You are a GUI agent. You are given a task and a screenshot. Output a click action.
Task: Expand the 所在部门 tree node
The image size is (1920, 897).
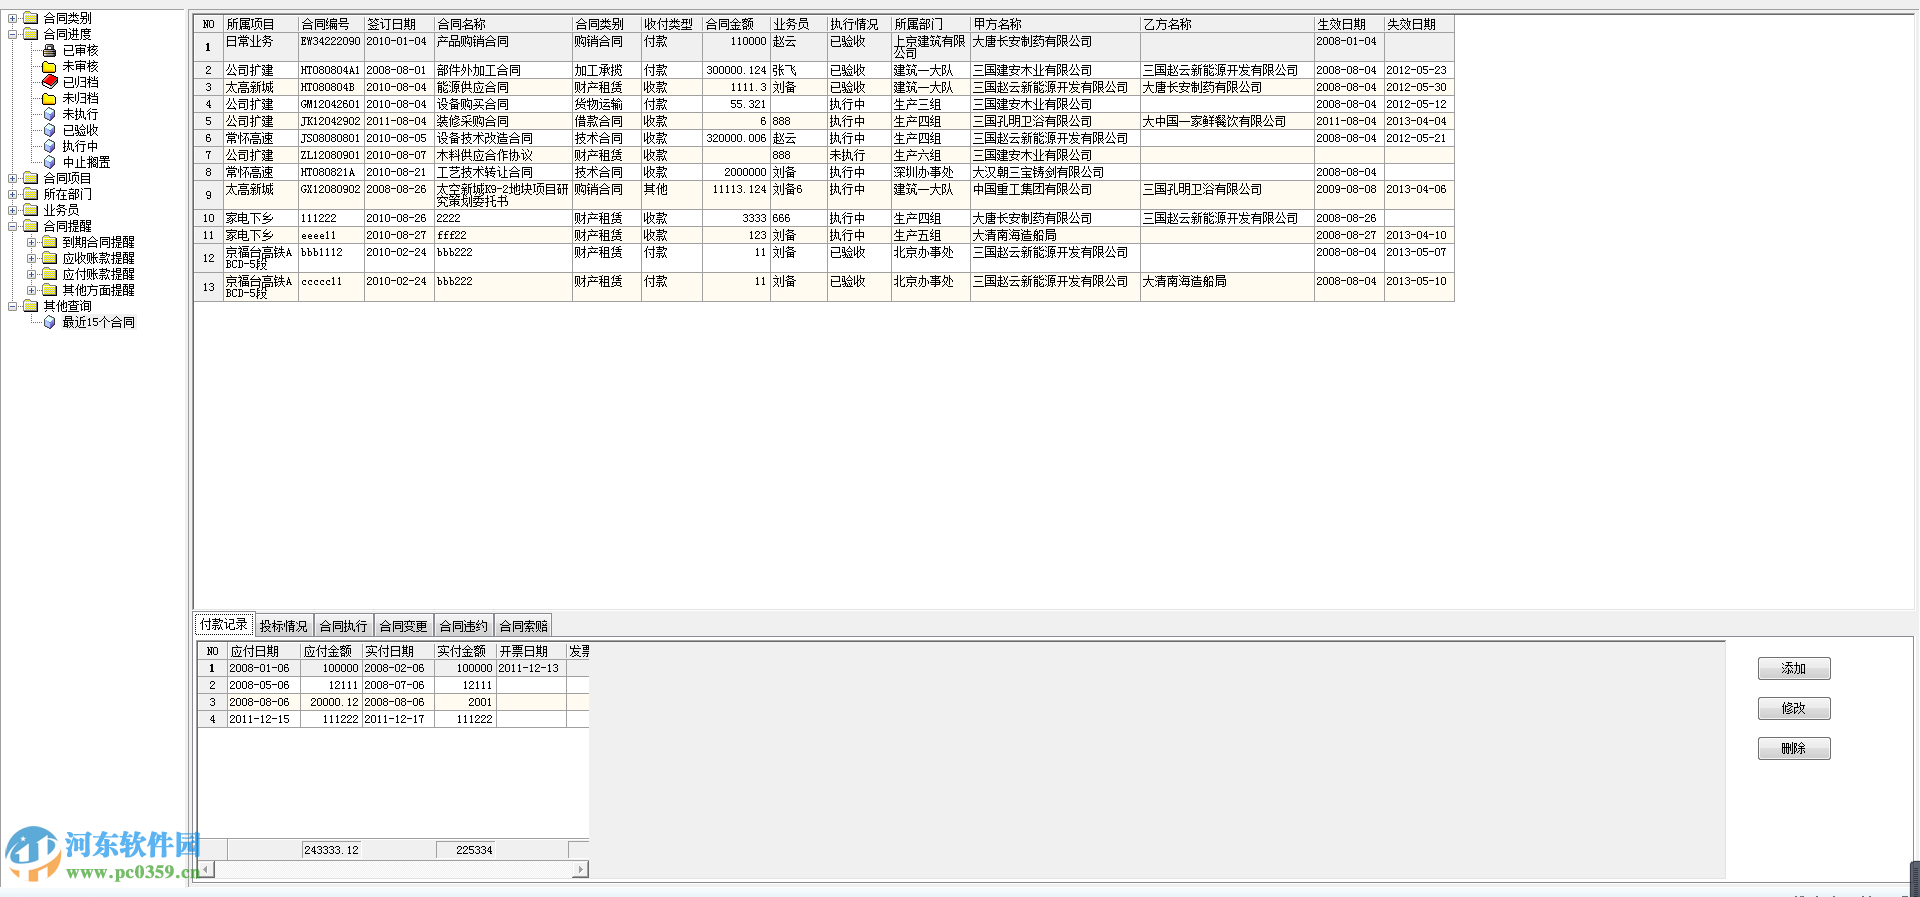click(x=13, y=194)
